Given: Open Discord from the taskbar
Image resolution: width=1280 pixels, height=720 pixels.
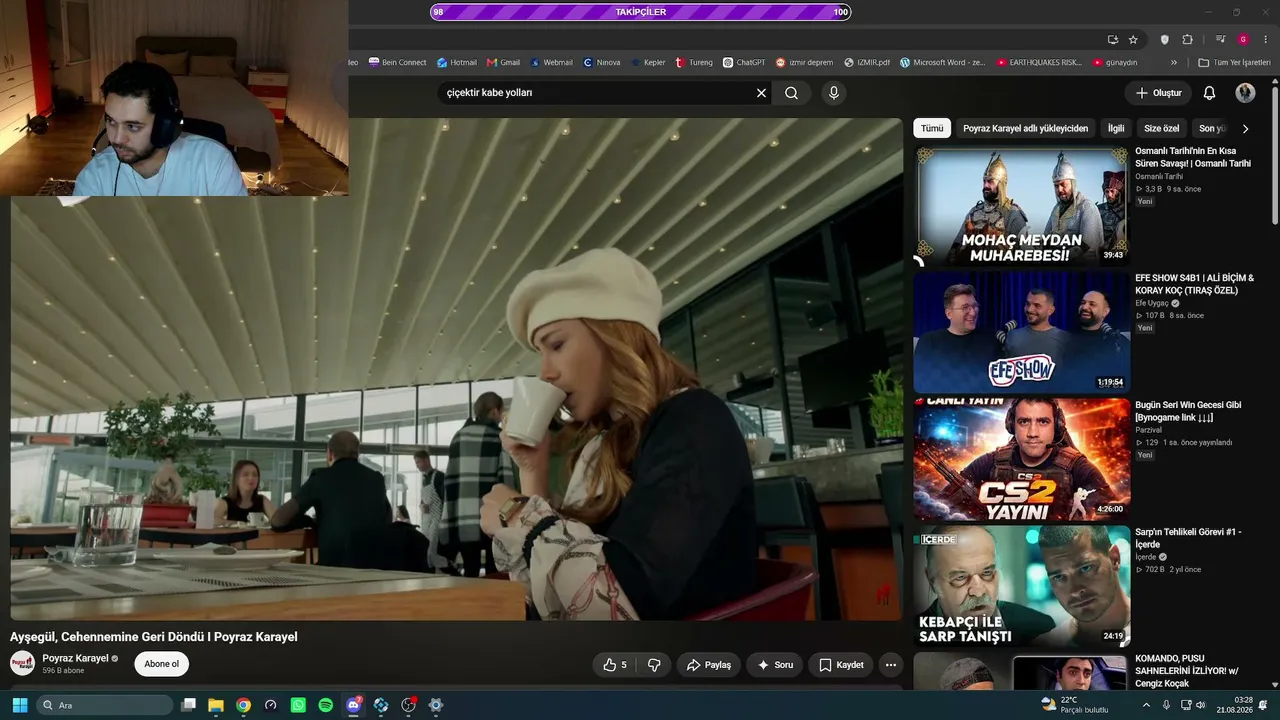Looking at the screenshot, I should (353, 705).
